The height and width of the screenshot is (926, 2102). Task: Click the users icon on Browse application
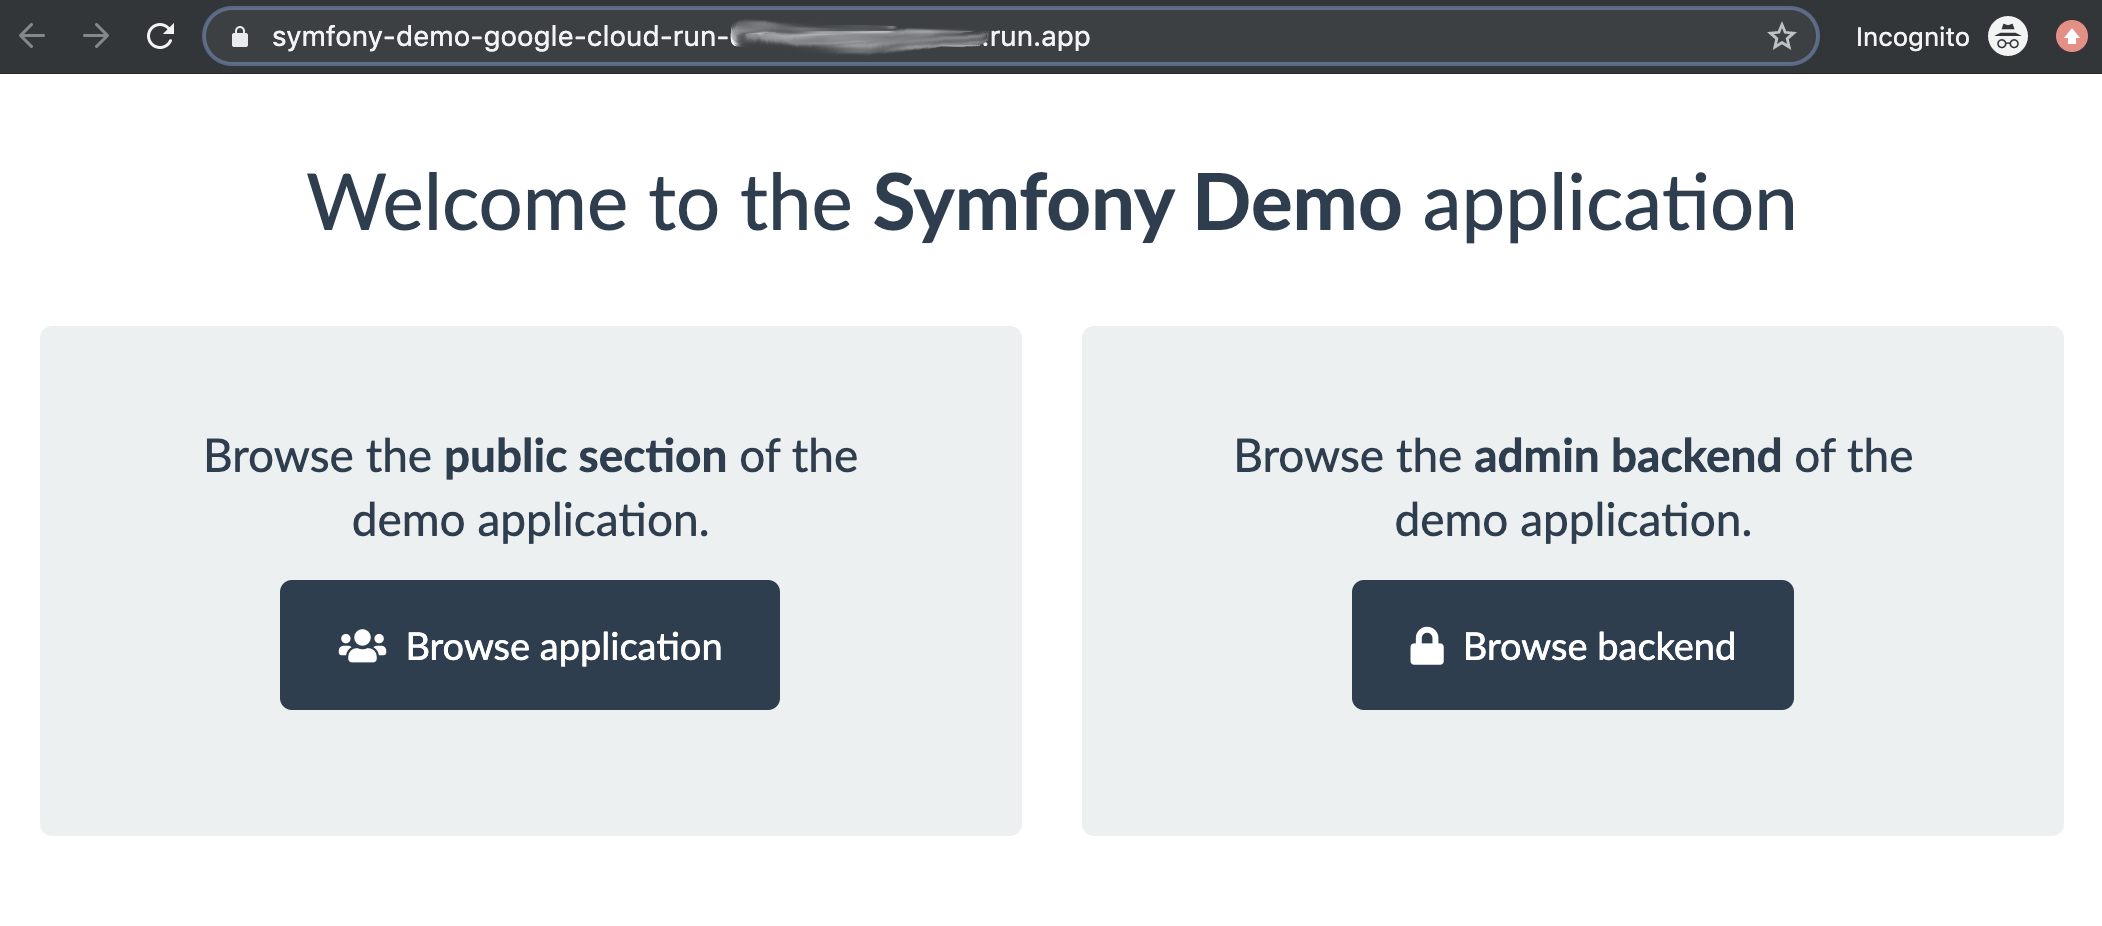362,646
